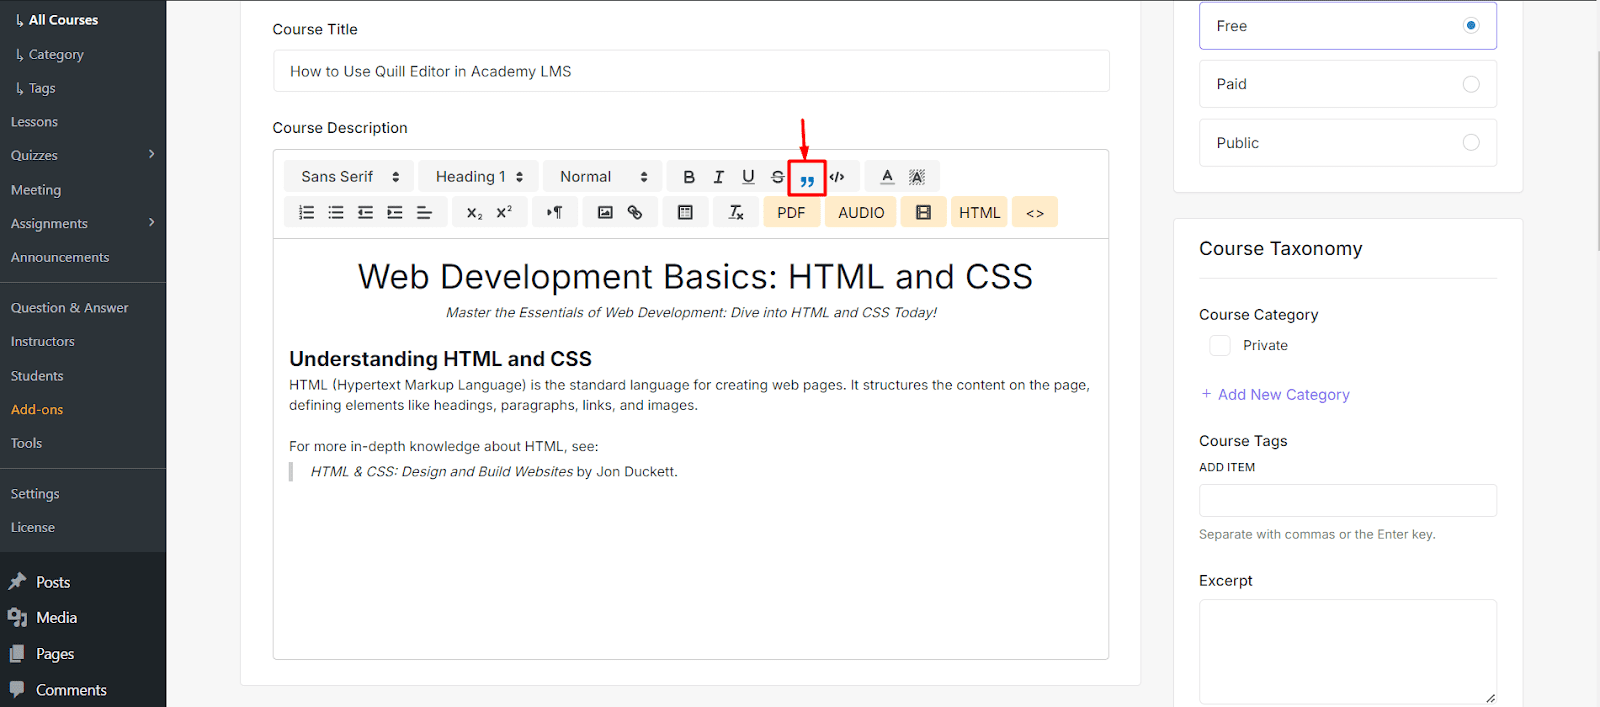Toggle right-to-left text direction
1600x707 pixels.
(554, 212)
